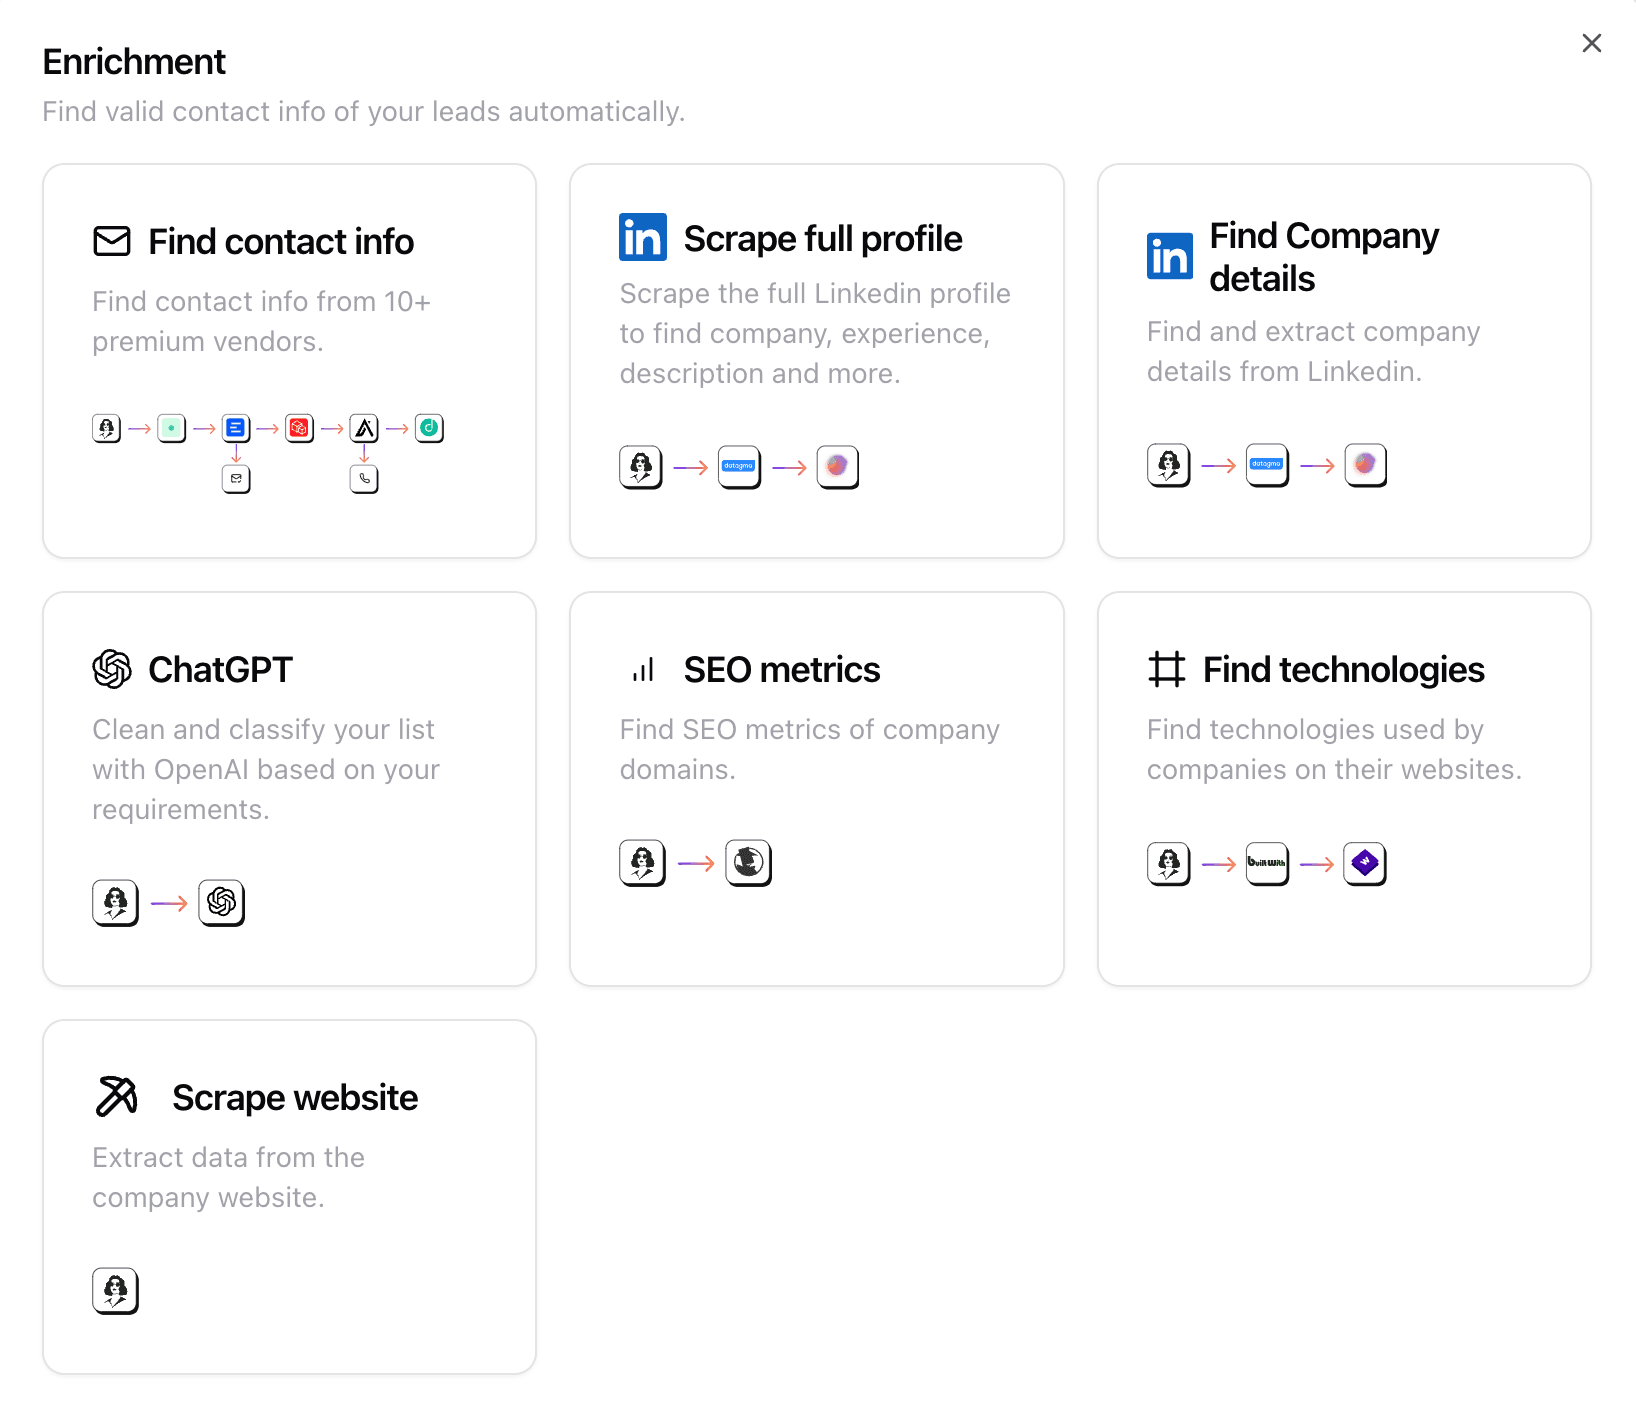Screen dimensions: 1636x1408
Task: Click the email icon in the contact info vendor chain
Action: (236, 479)
